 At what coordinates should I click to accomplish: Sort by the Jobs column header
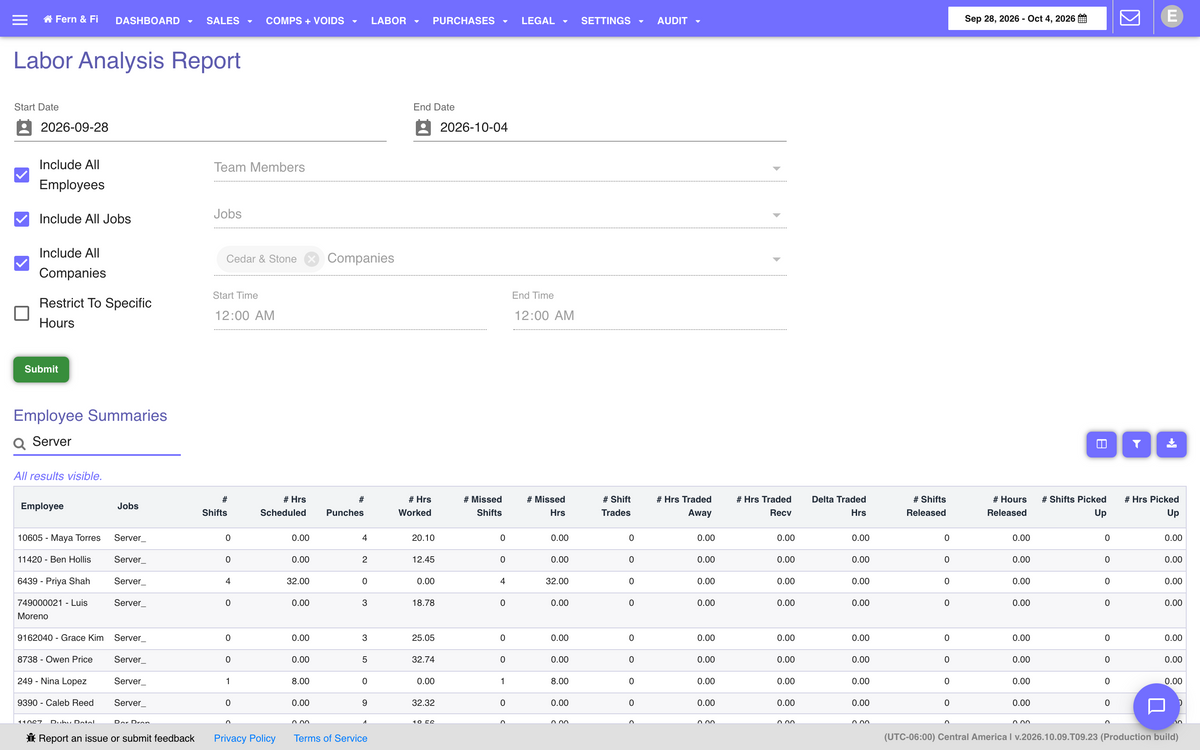pyautogui.click(x=128, y=506)
